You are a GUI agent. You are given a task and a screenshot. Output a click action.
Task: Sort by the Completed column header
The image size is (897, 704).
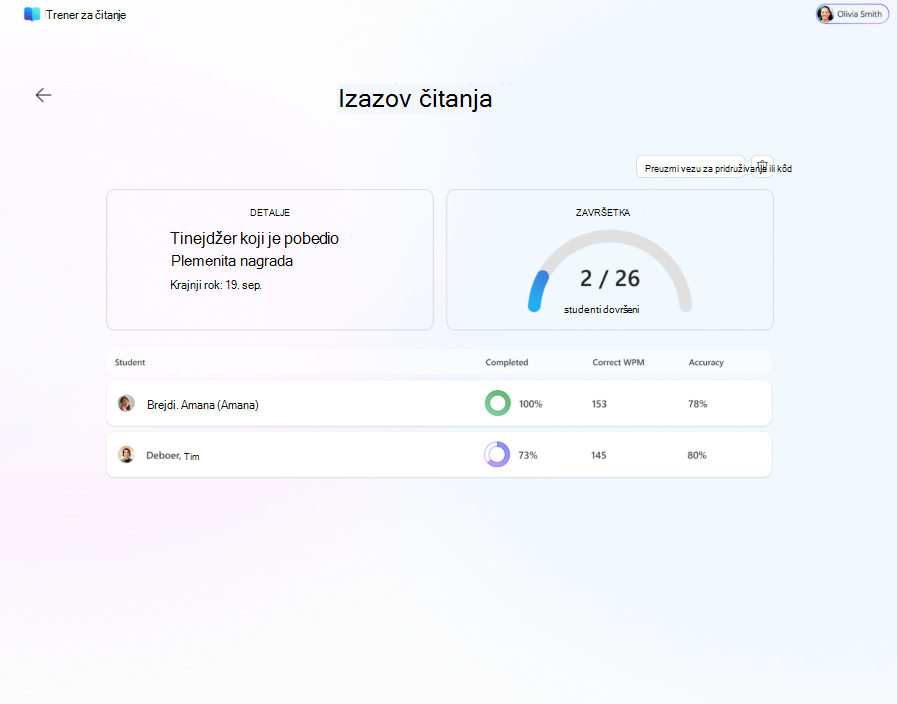[x=507, y=362]
